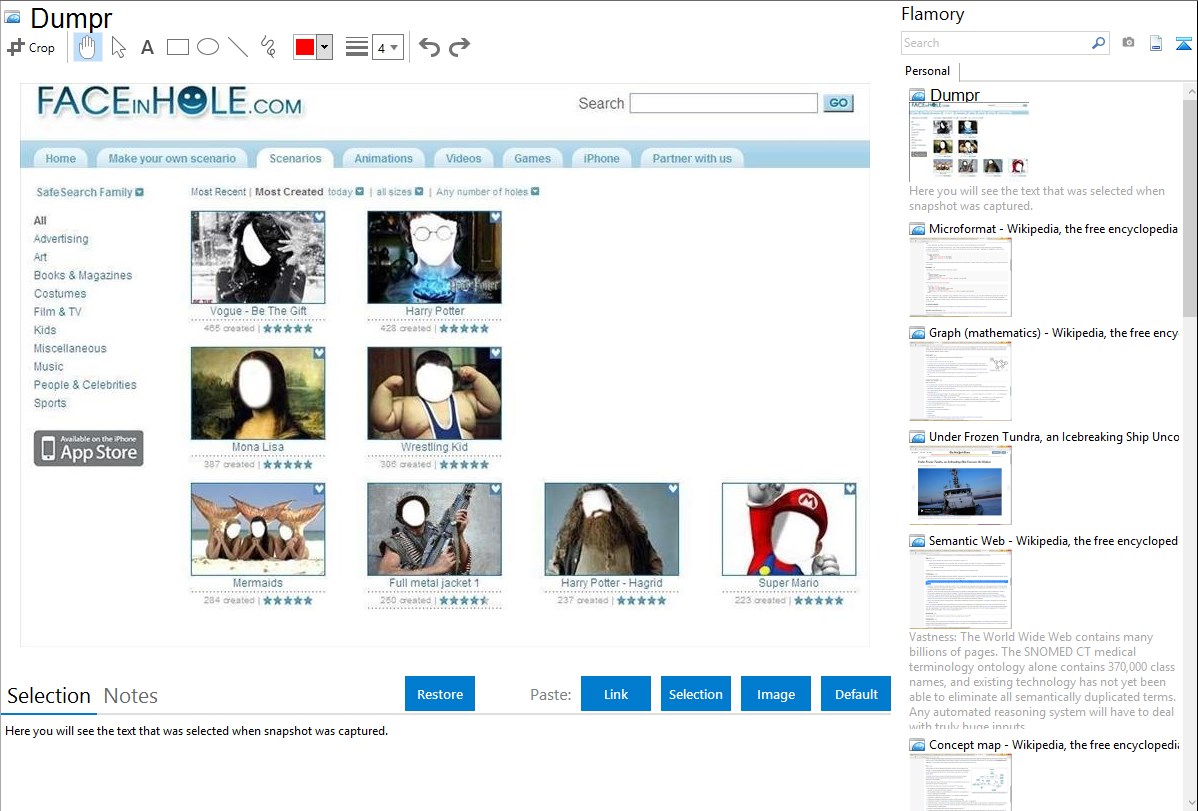Screen dimensions: 1198x811
Task: Click the camera capture icon
Action: coord(1128,43)
